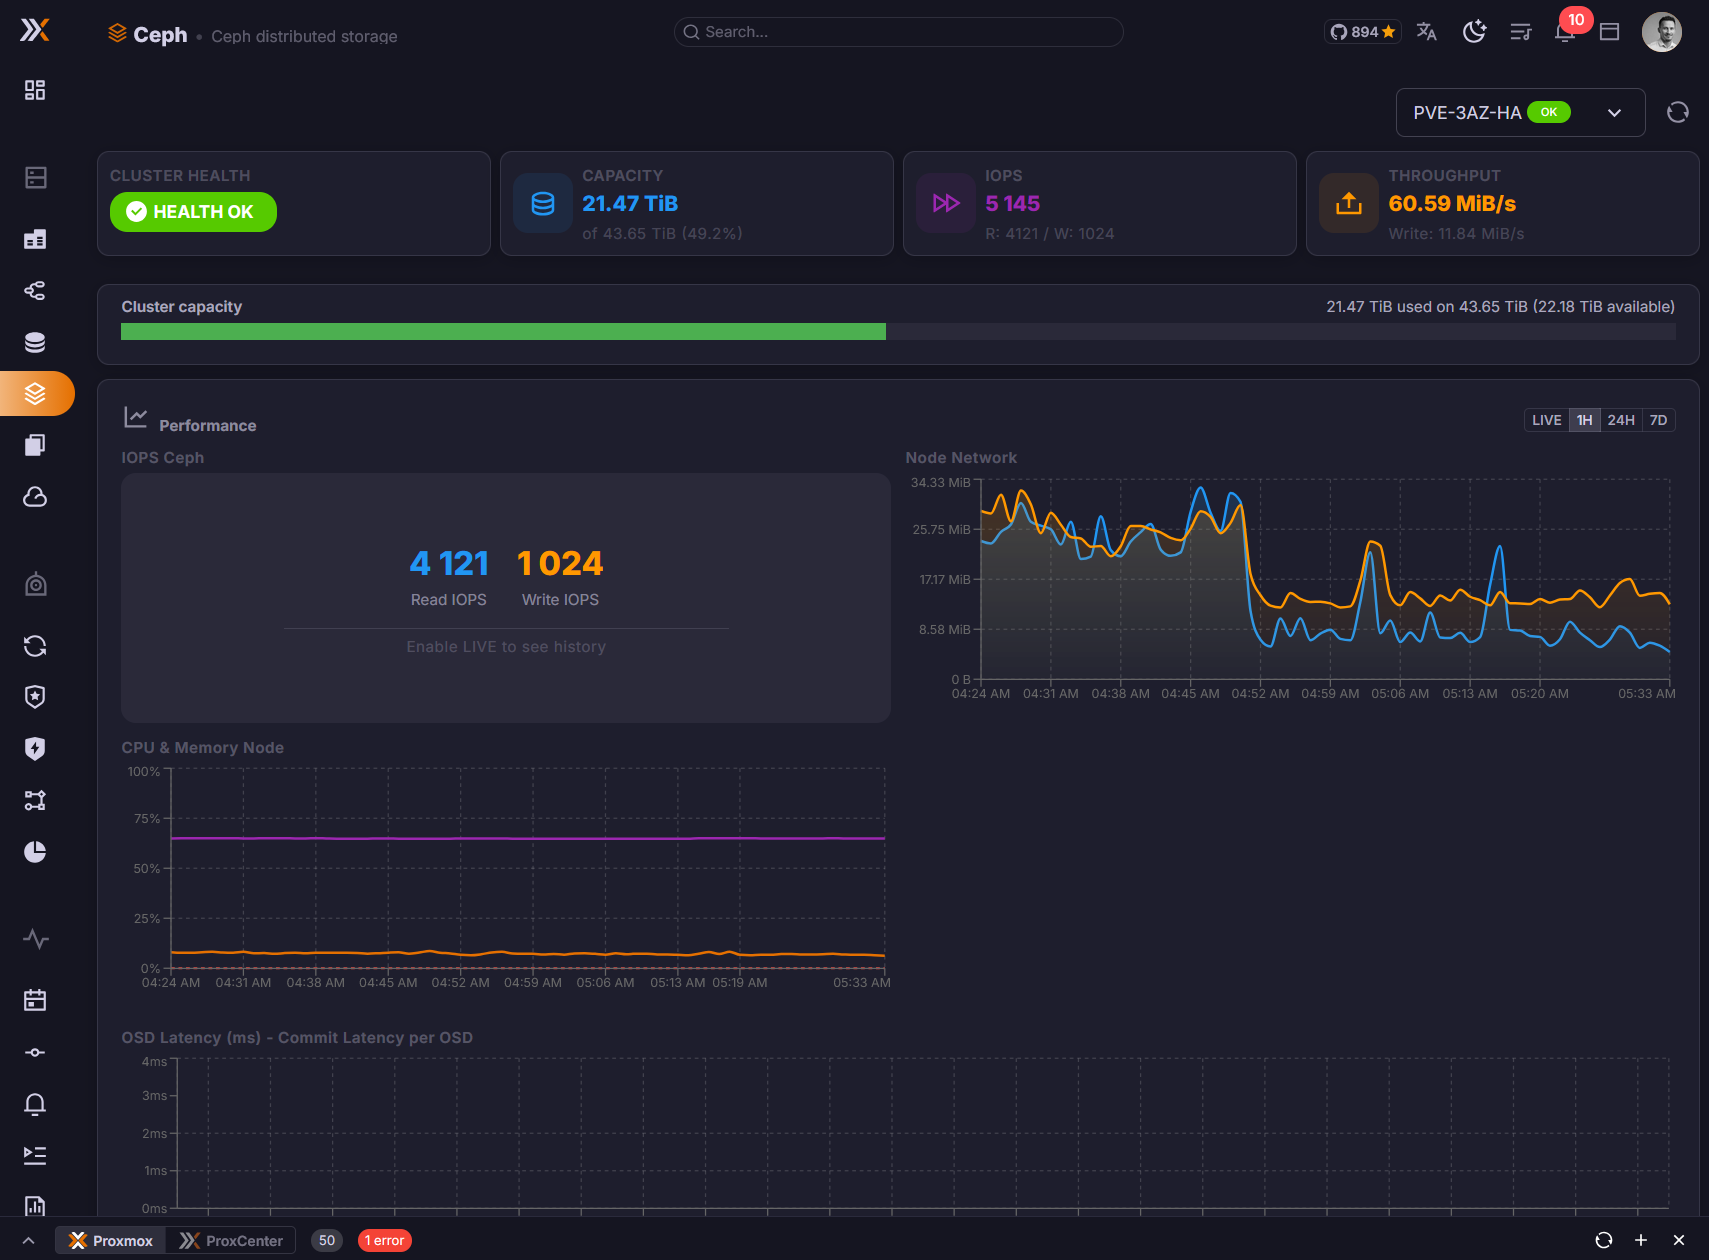1709x1260 pixels.
Task: Click the bar chart report sidebar icon at bottom
Action: [35, 1206]
